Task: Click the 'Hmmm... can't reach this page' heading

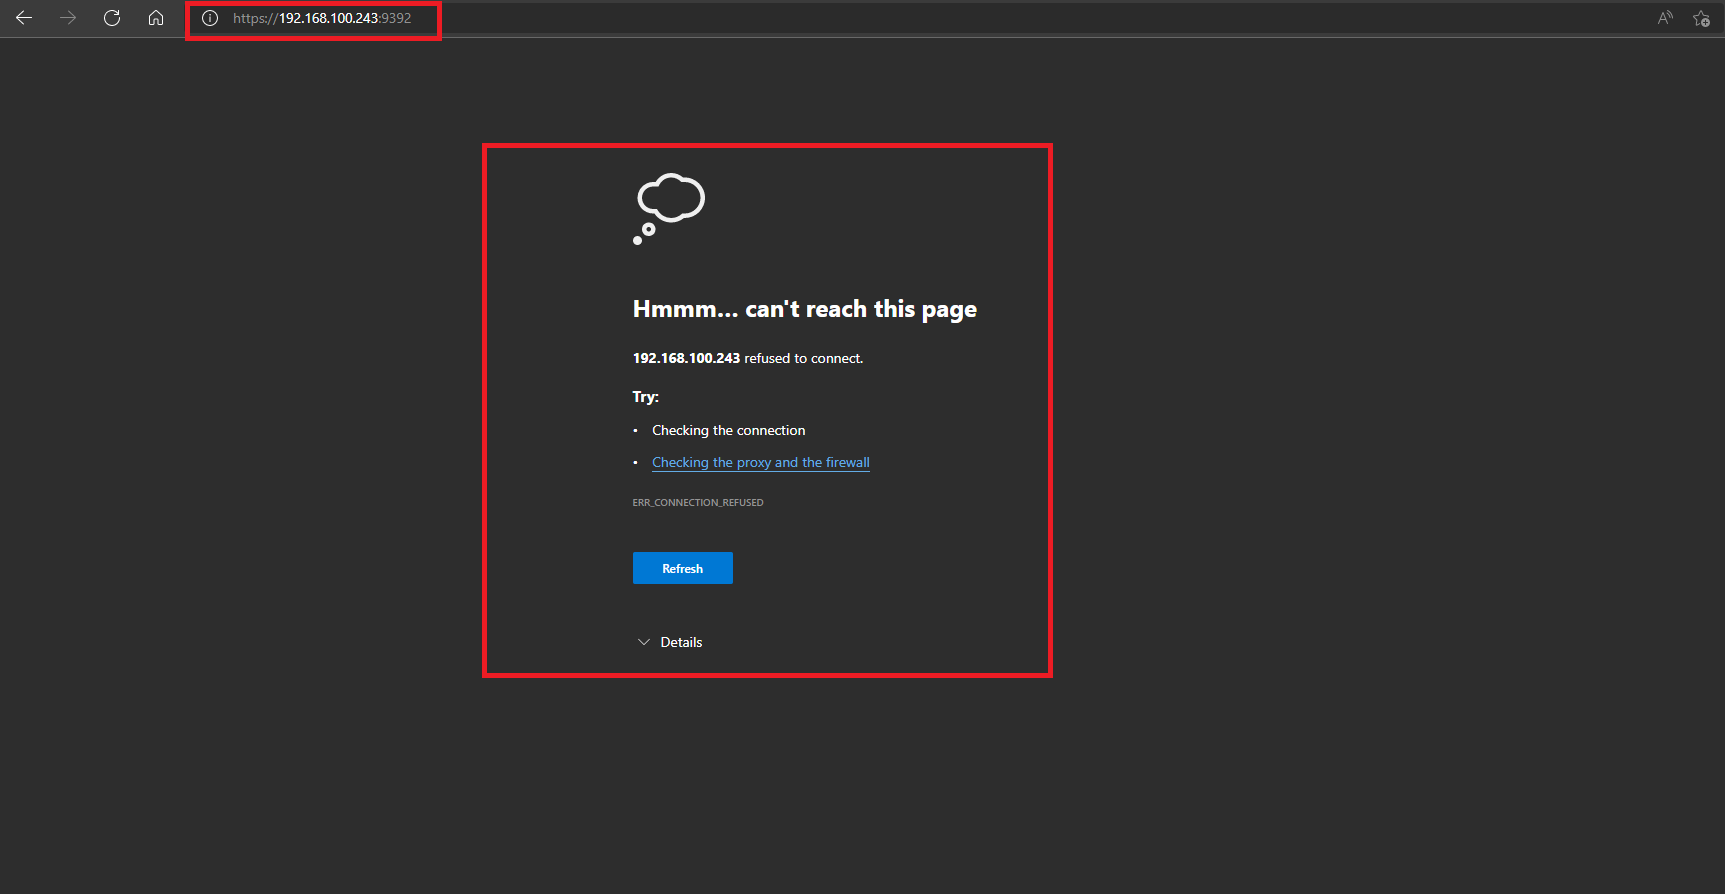Action: pos(804,309)
